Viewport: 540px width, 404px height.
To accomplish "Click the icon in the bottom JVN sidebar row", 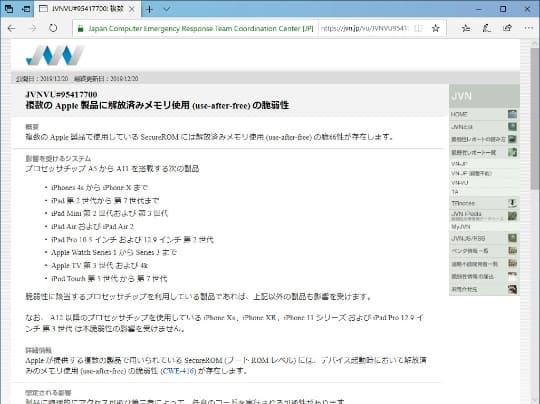I will [x=512, y=289].
